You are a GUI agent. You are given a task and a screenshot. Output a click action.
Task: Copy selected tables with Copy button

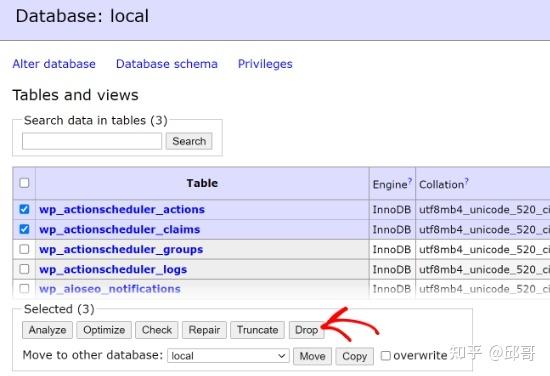(x=354, y=356)
